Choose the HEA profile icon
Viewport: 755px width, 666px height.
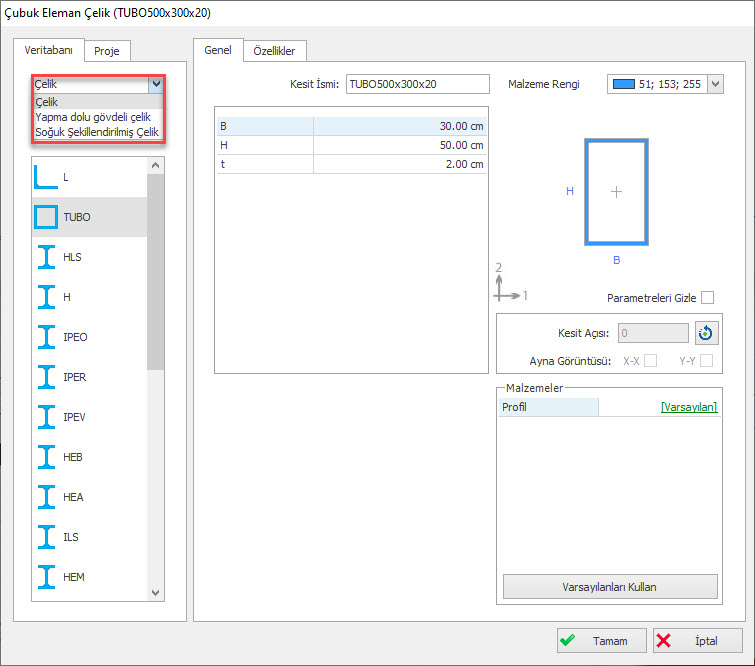[x=46, y=496]
